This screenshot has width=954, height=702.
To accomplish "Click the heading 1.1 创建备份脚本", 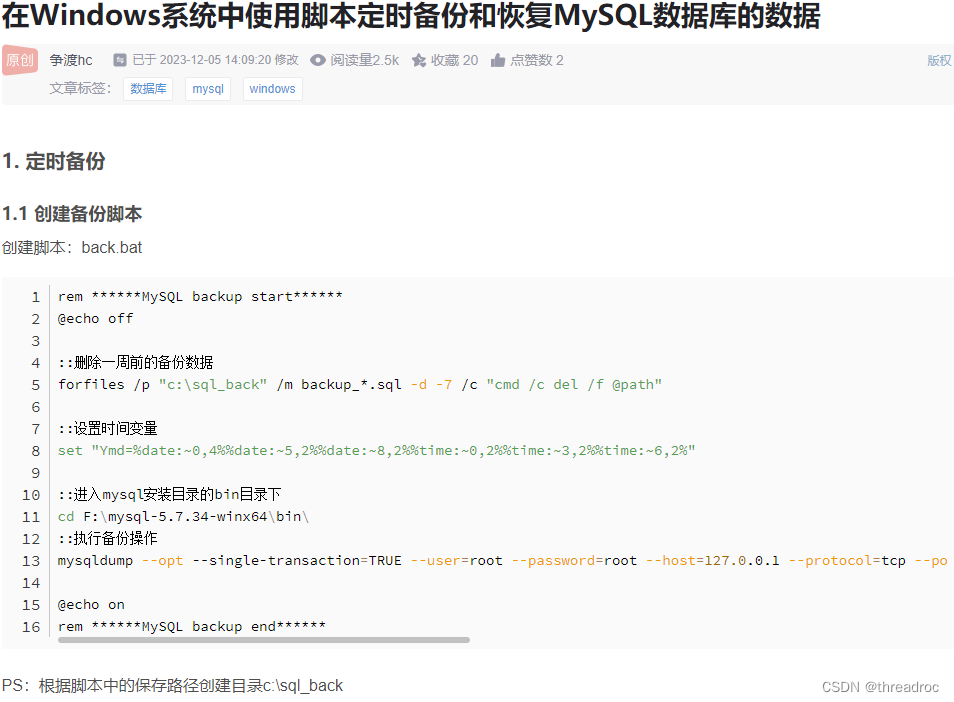I will [72, 214].
